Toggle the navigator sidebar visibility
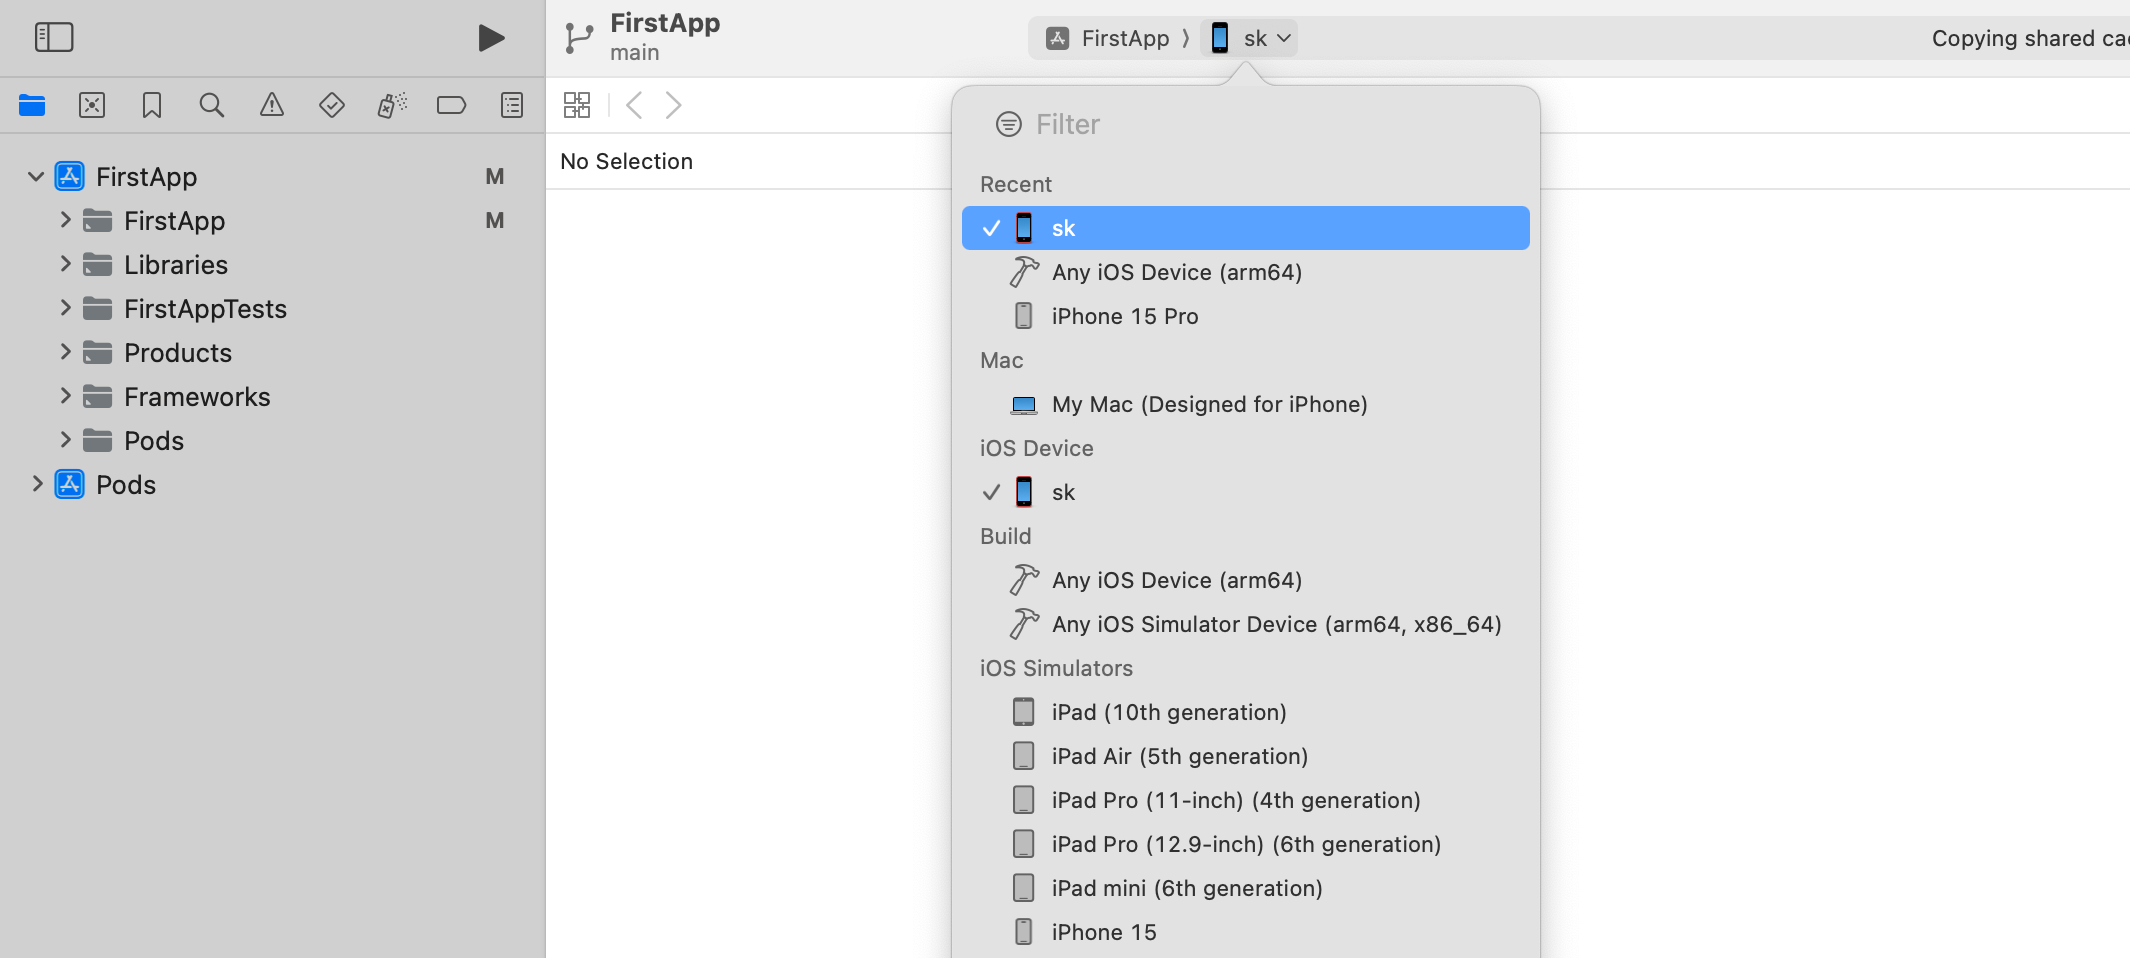This screenshot has width=2130, height=958. [x=54, y=38]
